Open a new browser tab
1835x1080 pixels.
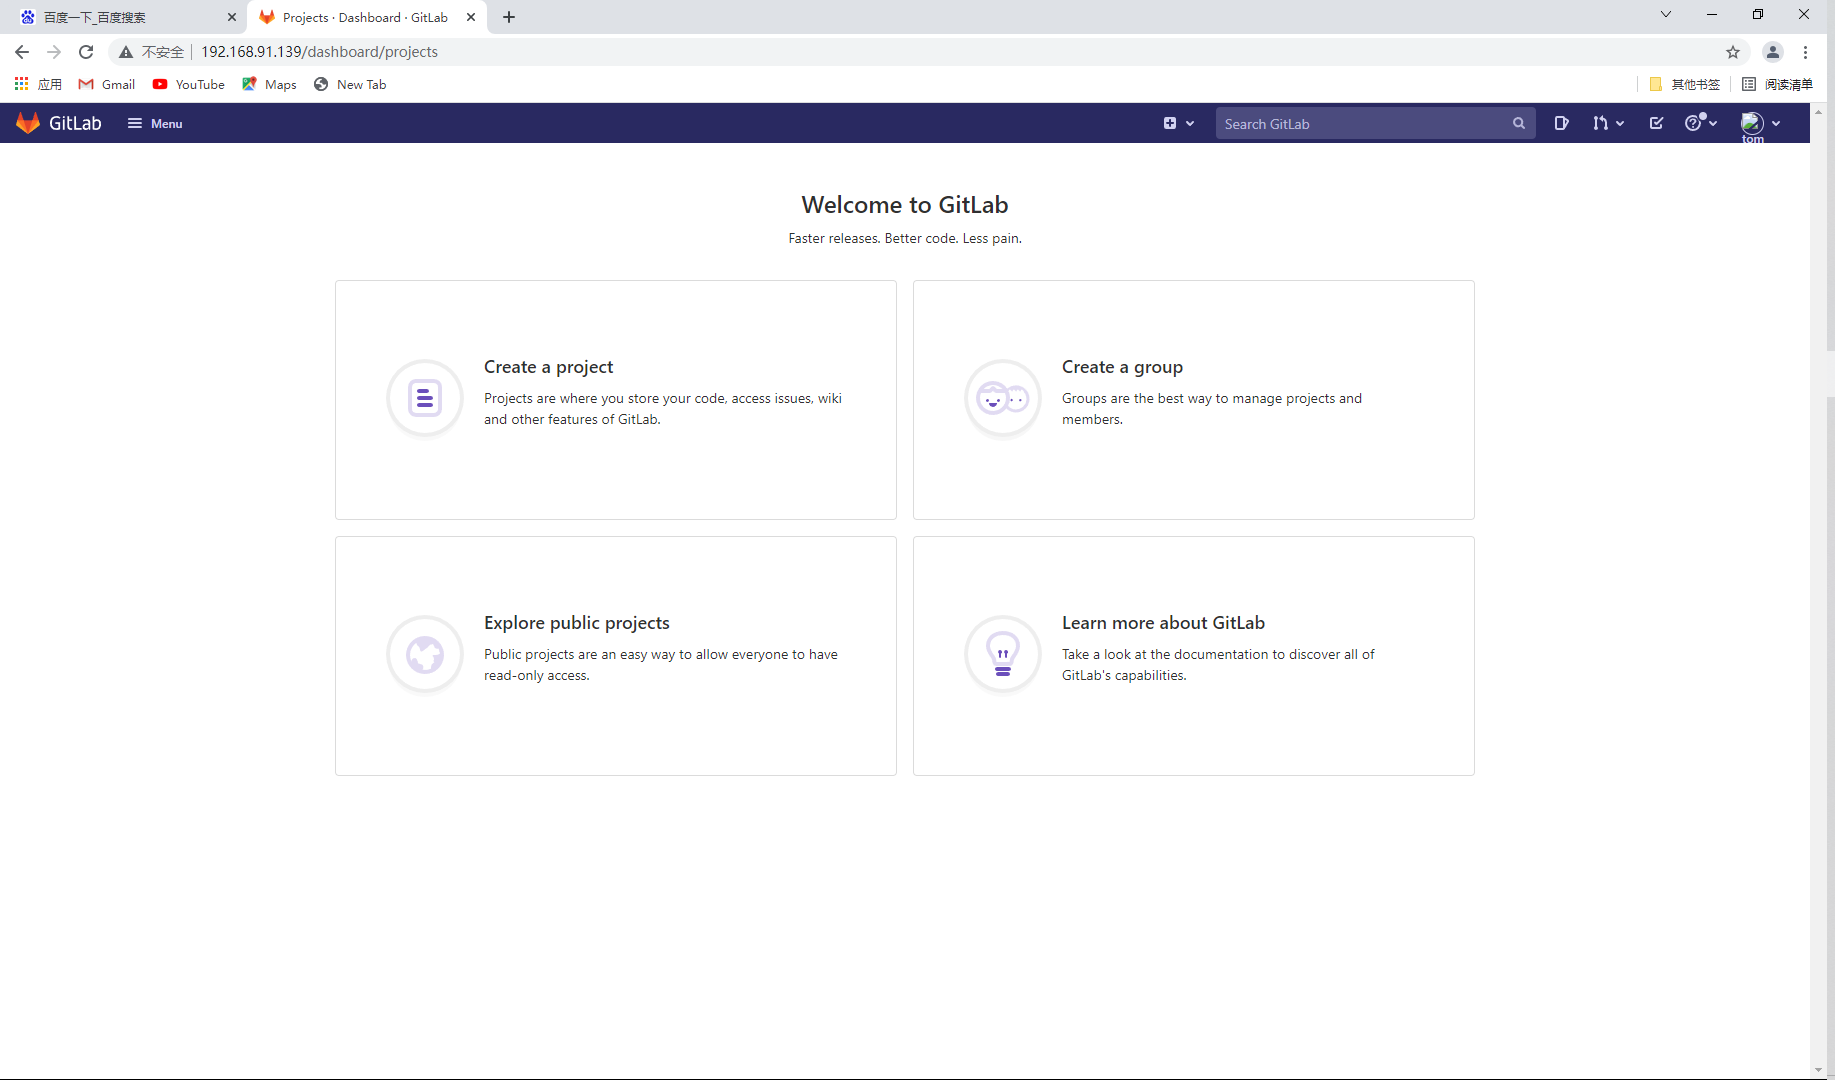(509, 17)
